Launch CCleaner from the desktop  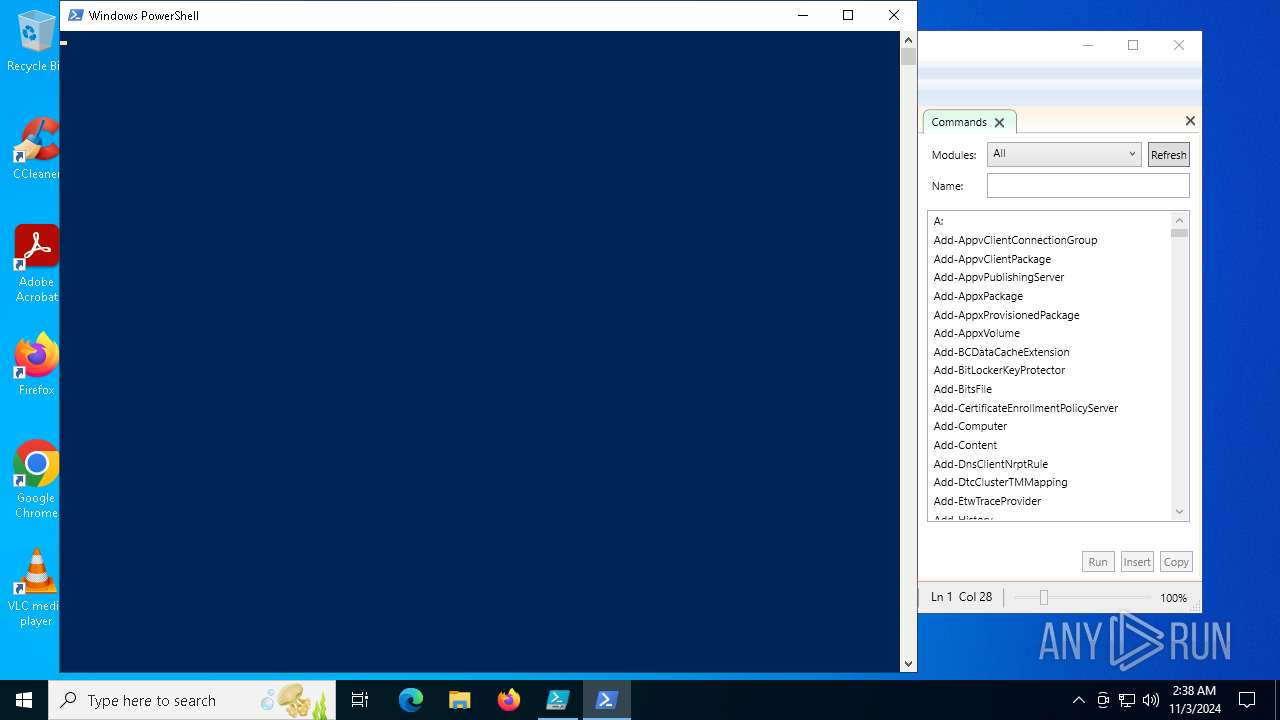click(x=37, y=149)
